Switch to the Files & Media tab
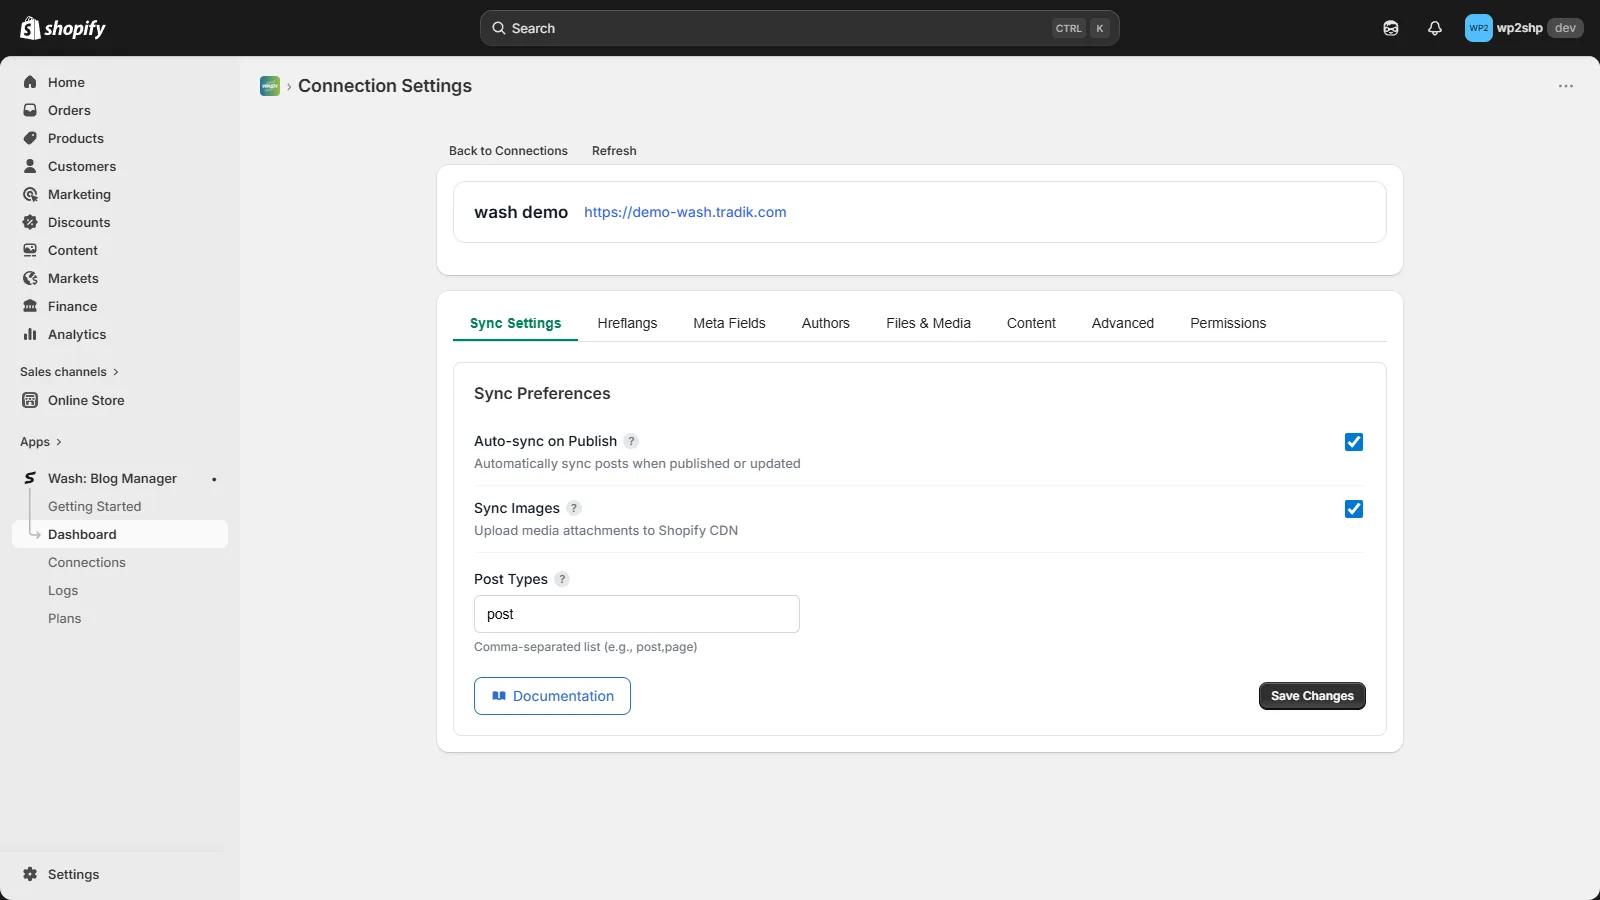The width and height of the screenshot is (1600, 900). (x=928, y=323)
